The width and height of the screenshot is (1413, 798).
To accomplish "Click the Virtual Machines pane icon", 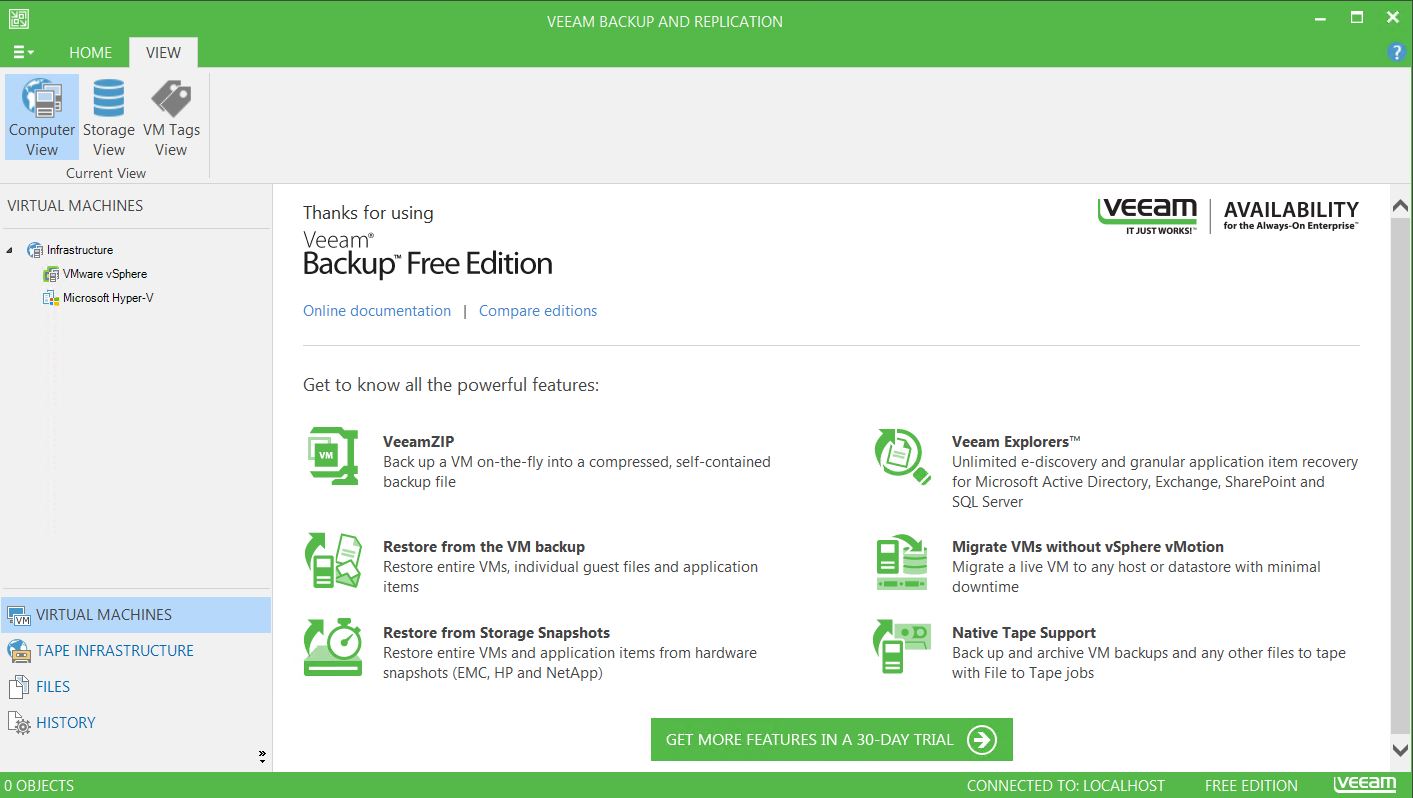I will pyautogui.click(x=19, y=615).
